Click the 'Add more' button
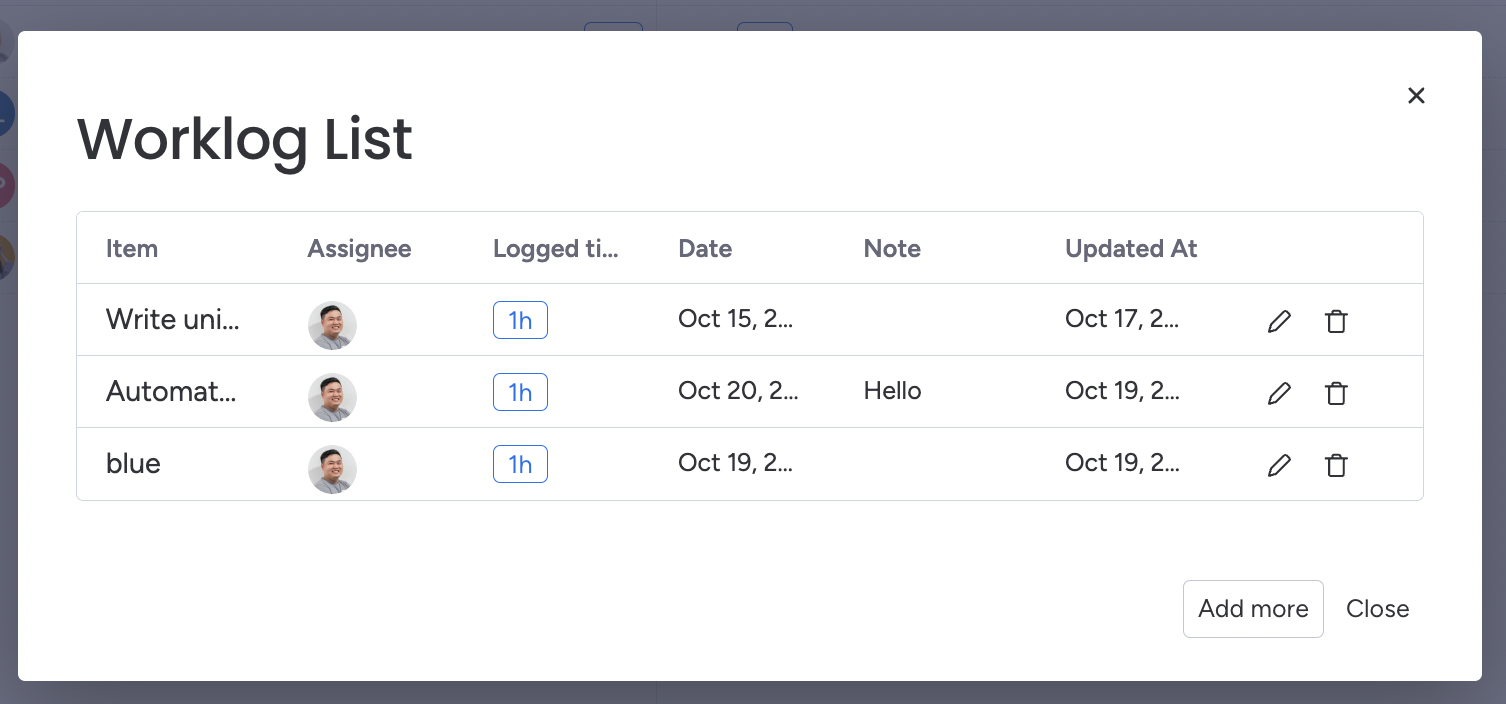 [x=1253, y=609]
